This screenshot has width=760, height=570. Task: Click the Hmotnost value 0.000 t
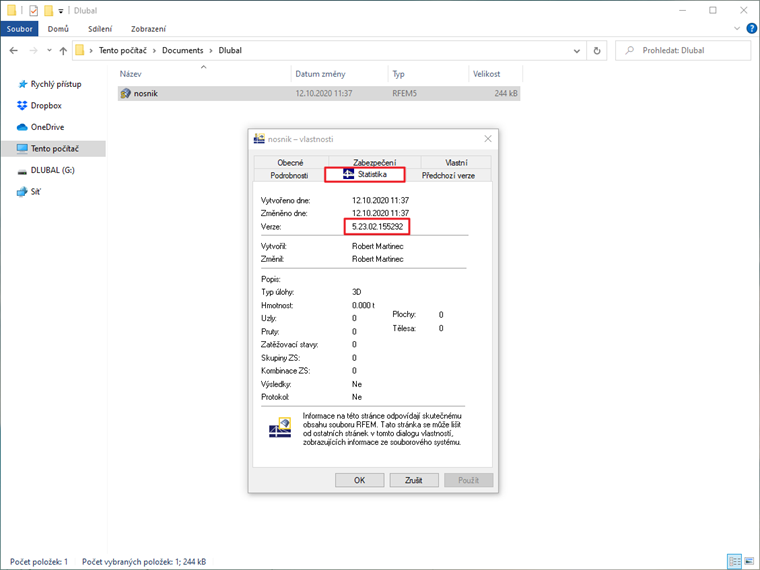click(364, 305)
